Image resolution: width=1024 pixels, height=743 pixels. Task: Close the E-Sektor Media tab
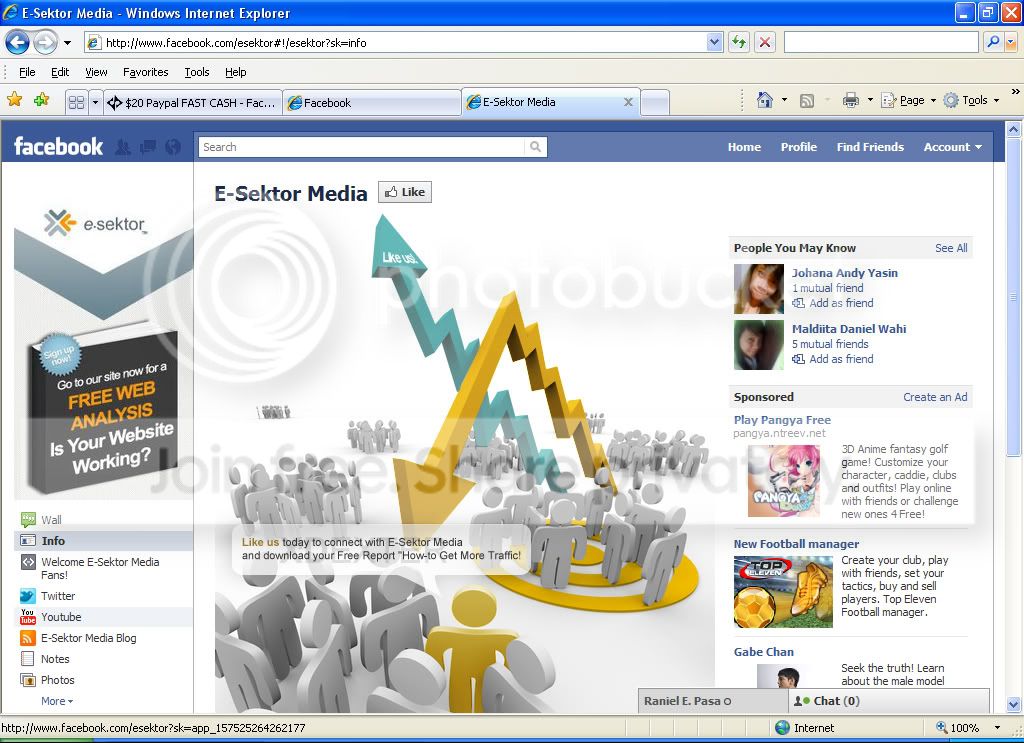pyautogui.click(x=628, y=102)
